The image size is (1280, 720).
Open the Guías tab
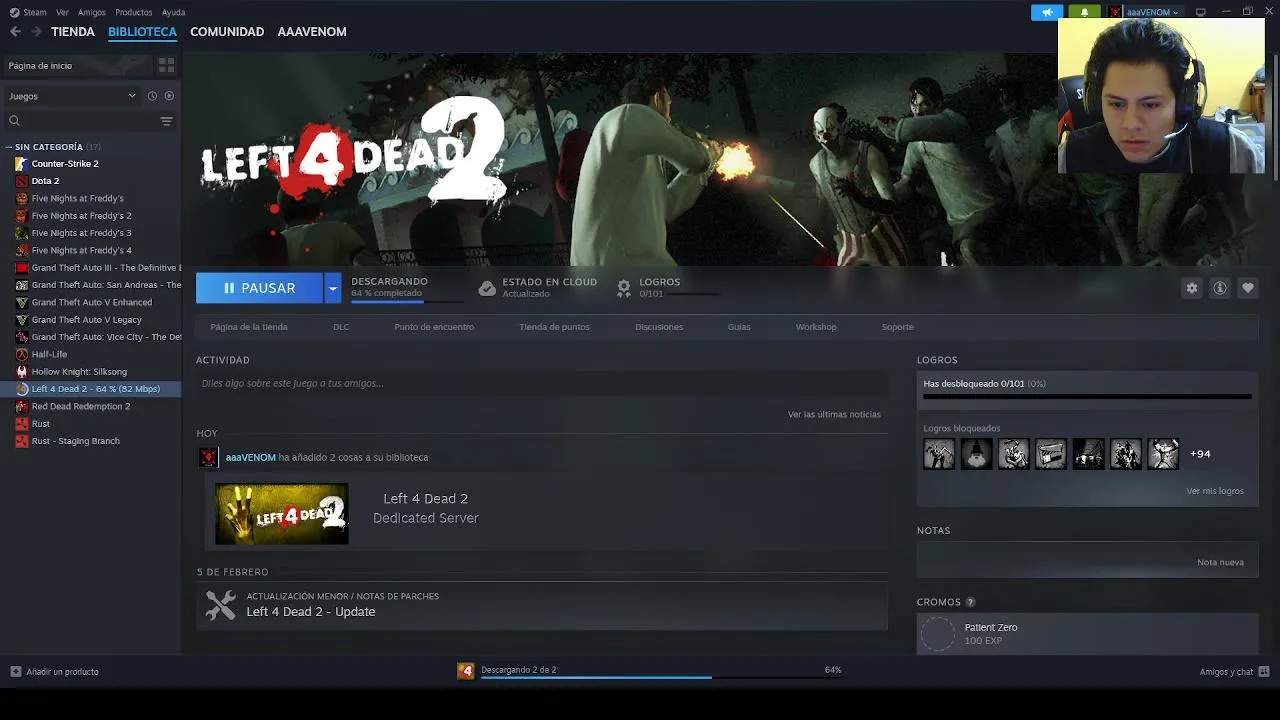click(739, 327)
